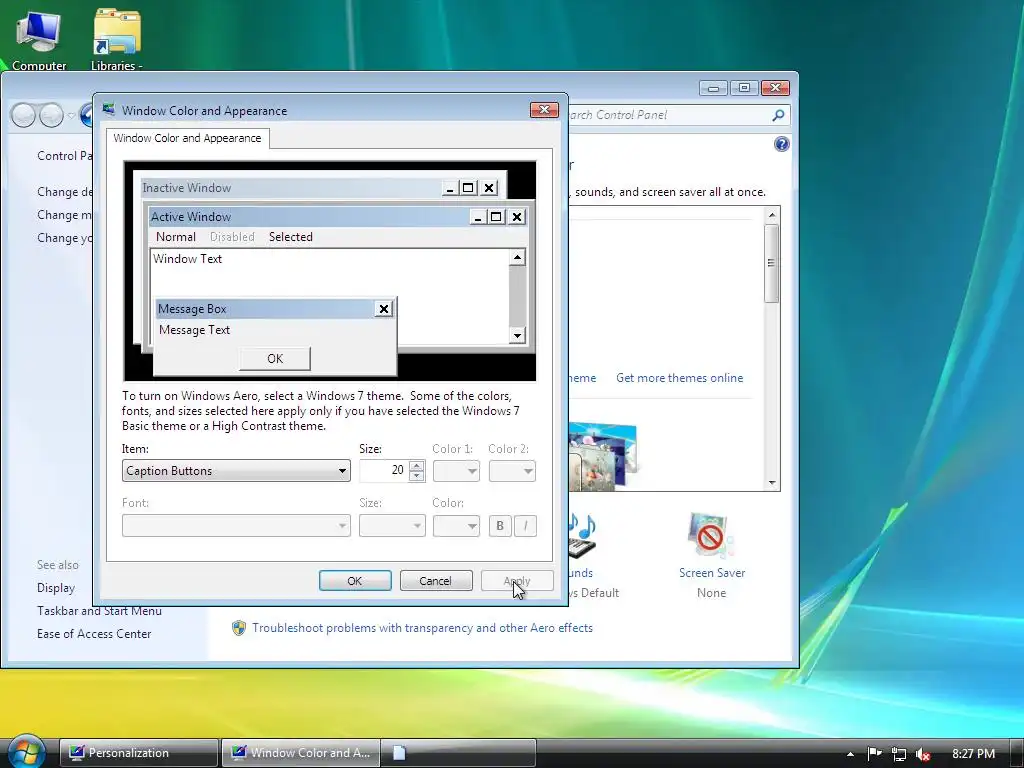Click the themes list vertical scrollbar thumb
The height and width of the screenshot is (768, 1024).
click(771, 263)
